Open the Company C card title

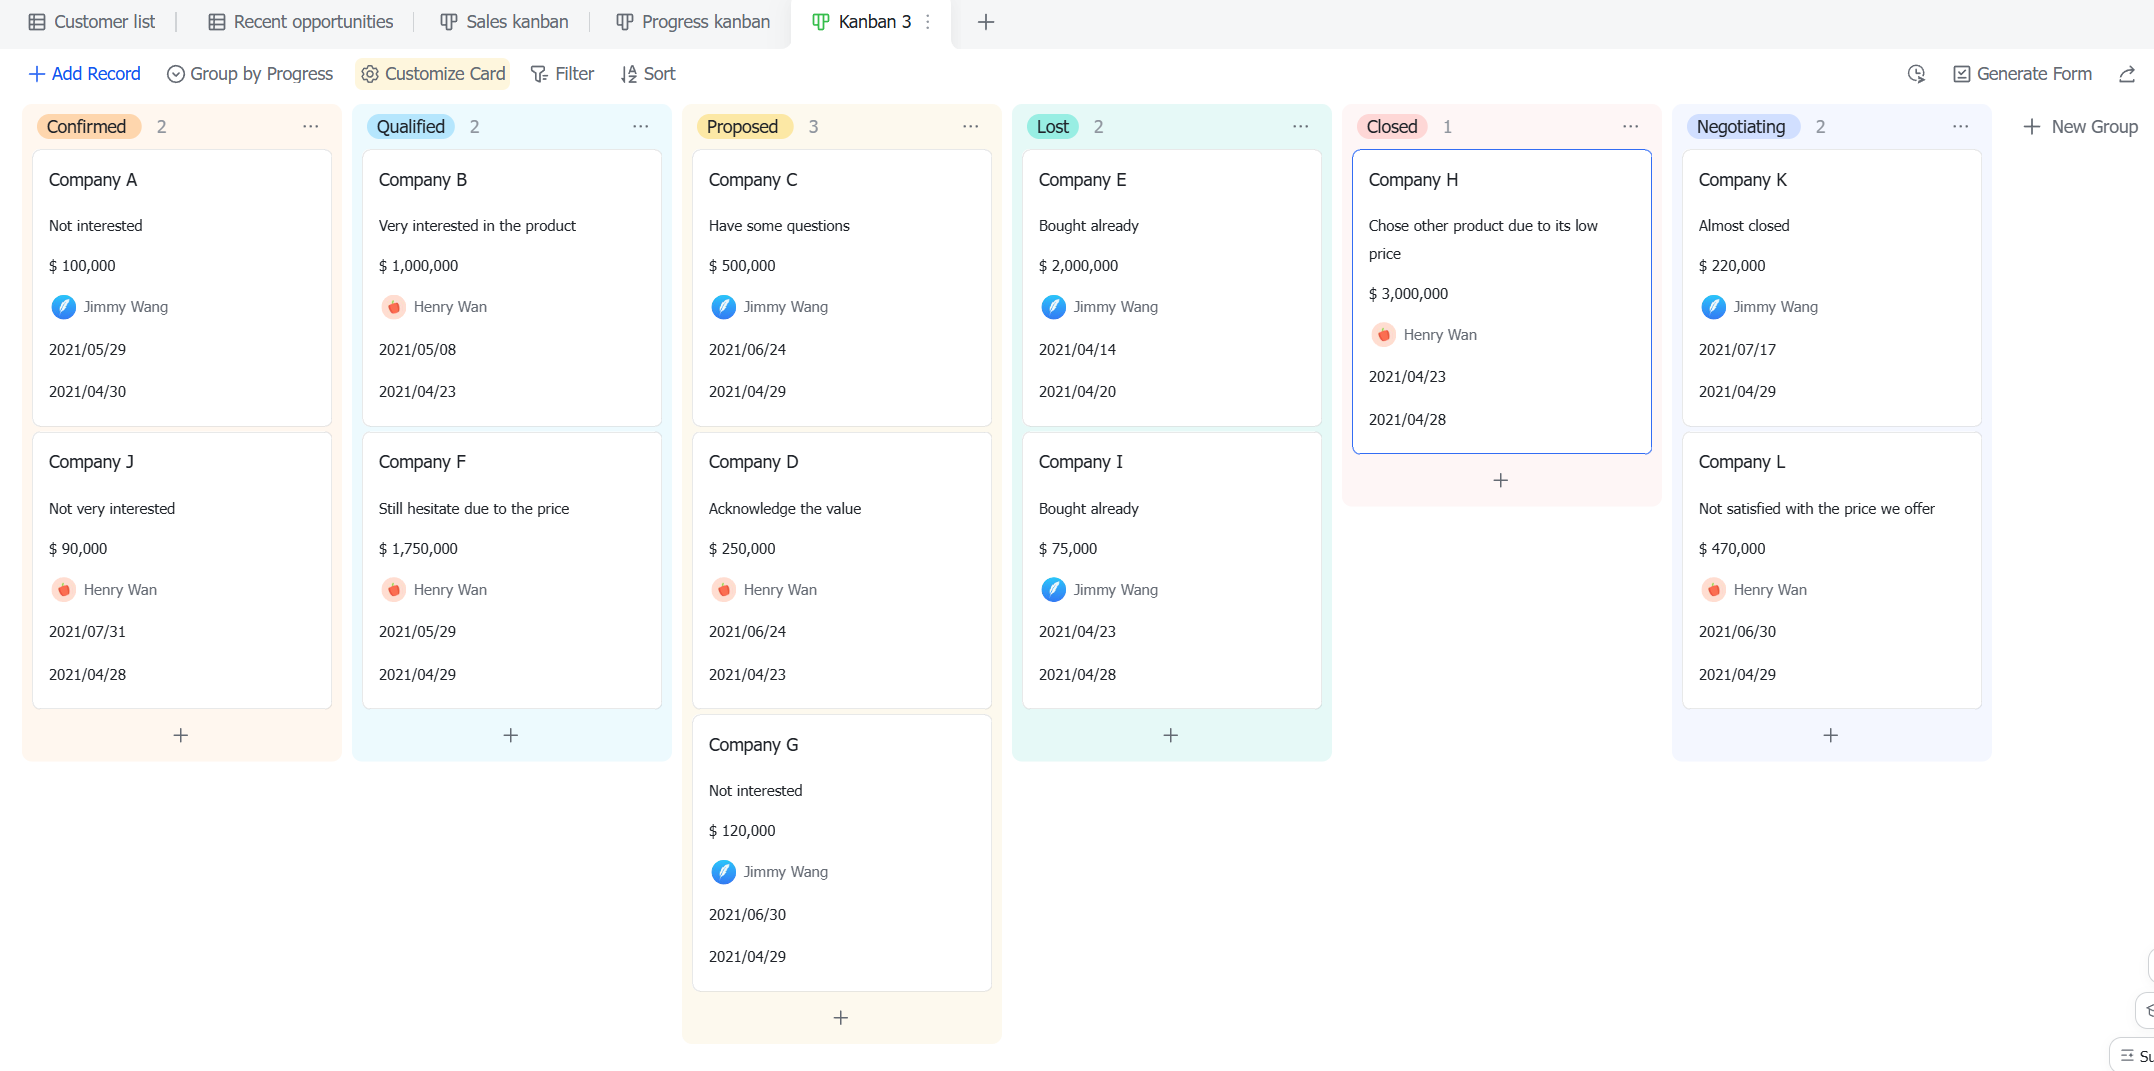click(753, 180)
